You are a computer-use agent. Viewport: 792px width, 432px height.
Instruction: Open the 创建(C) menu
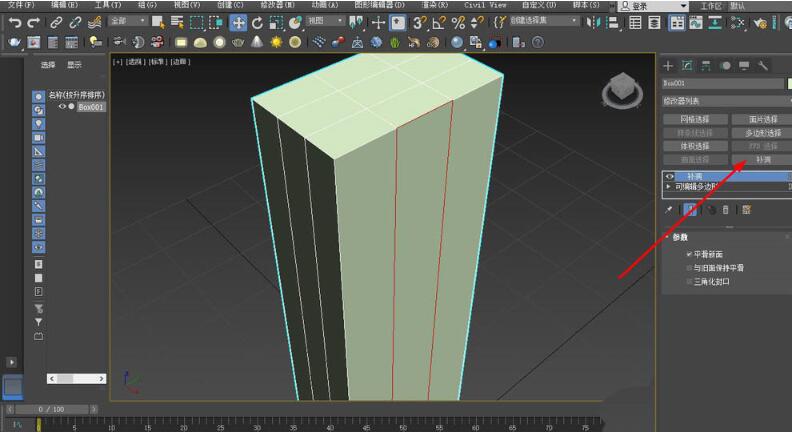[x=230, y=5]
